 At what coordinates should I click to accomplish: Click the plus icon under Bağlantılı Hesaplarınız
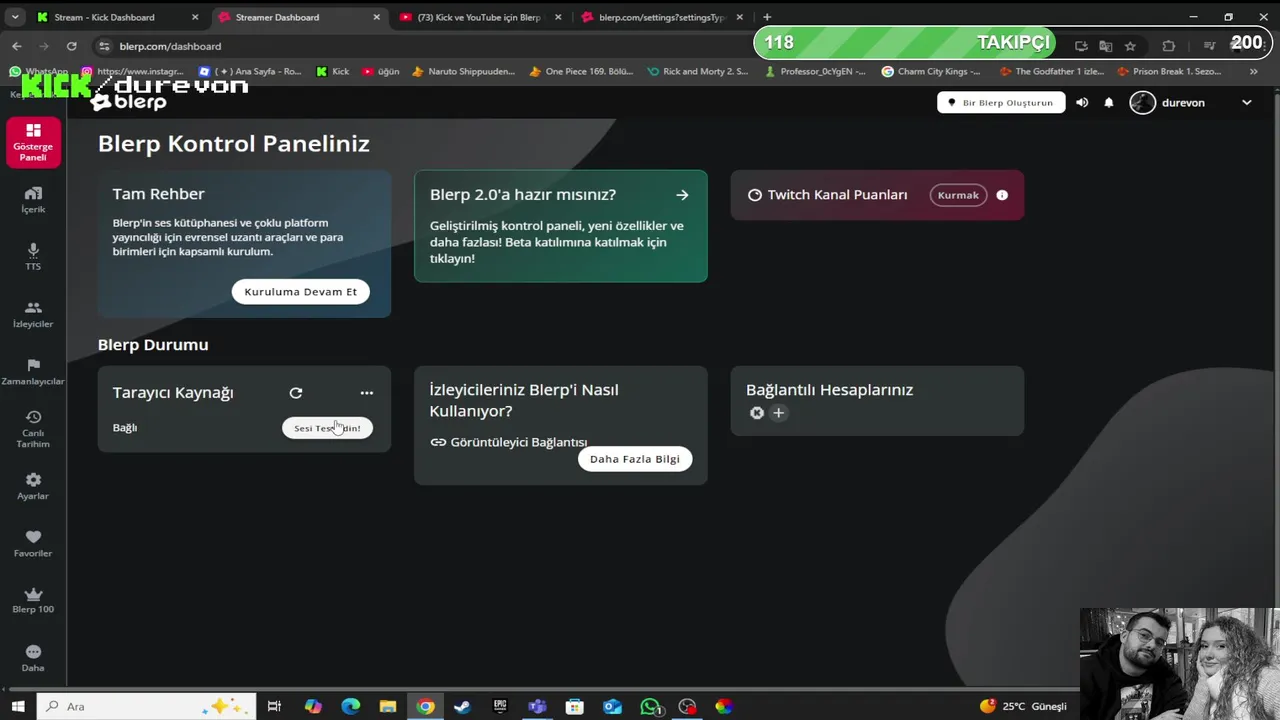pos(778,413)
